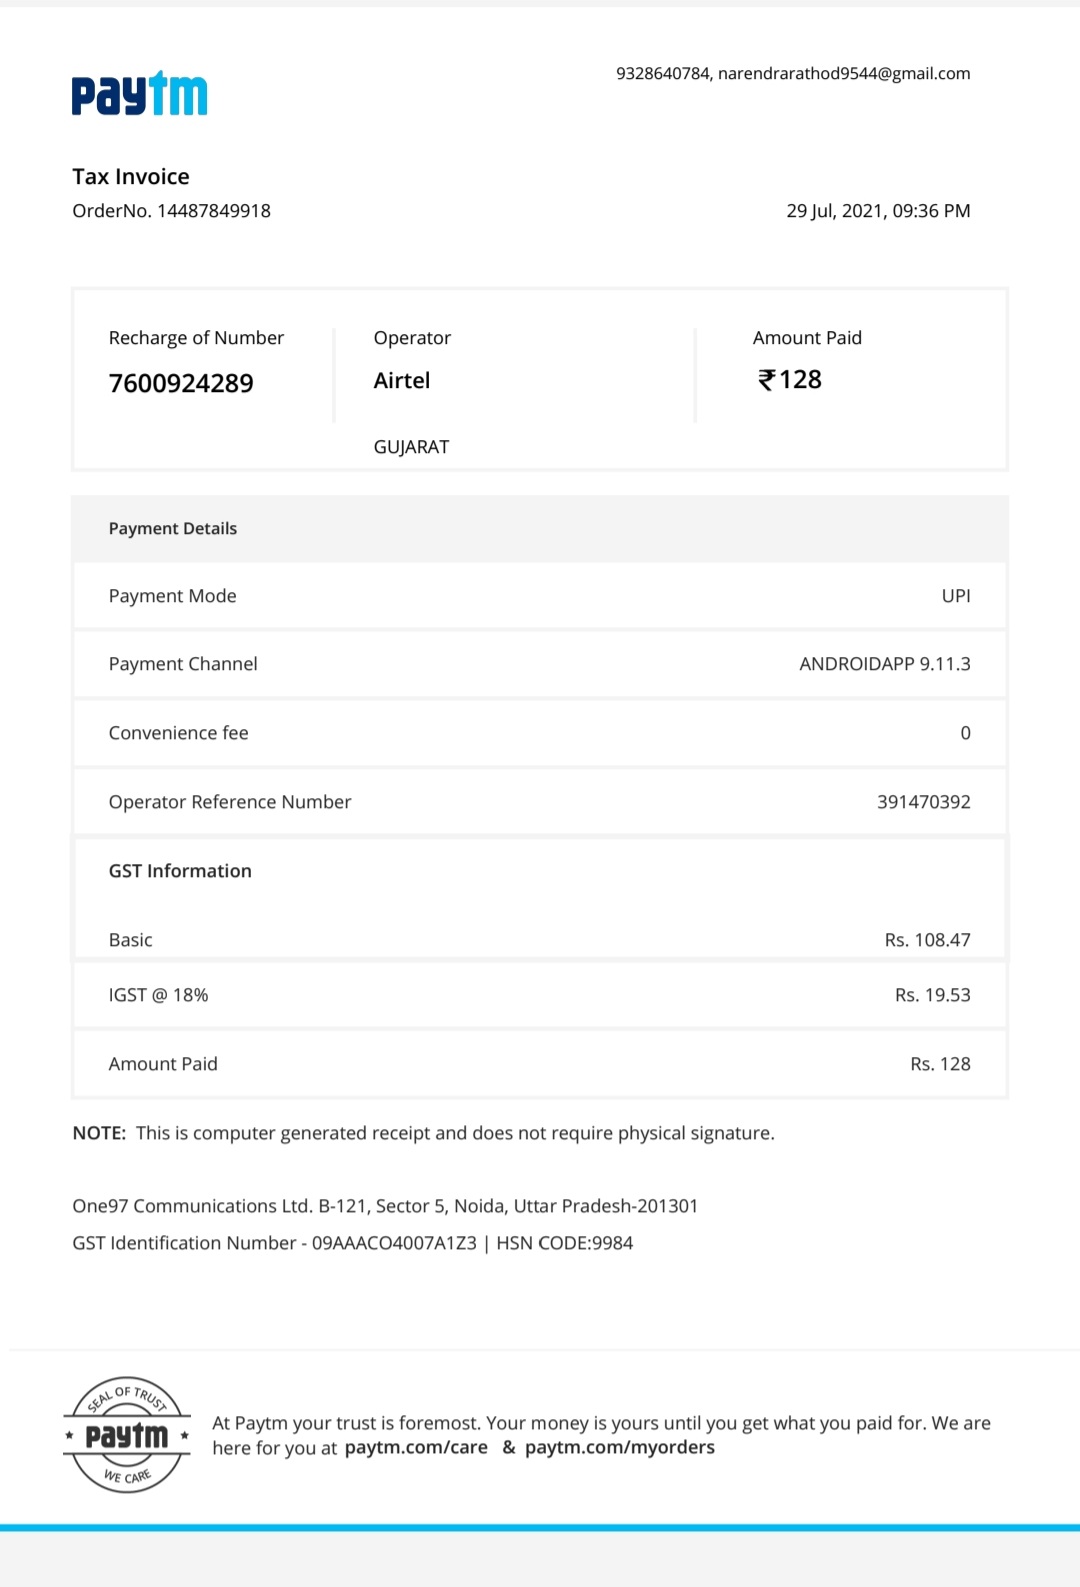Select the Convenience fee row
The image size is (1080, 1587).
tap(539, 733)
